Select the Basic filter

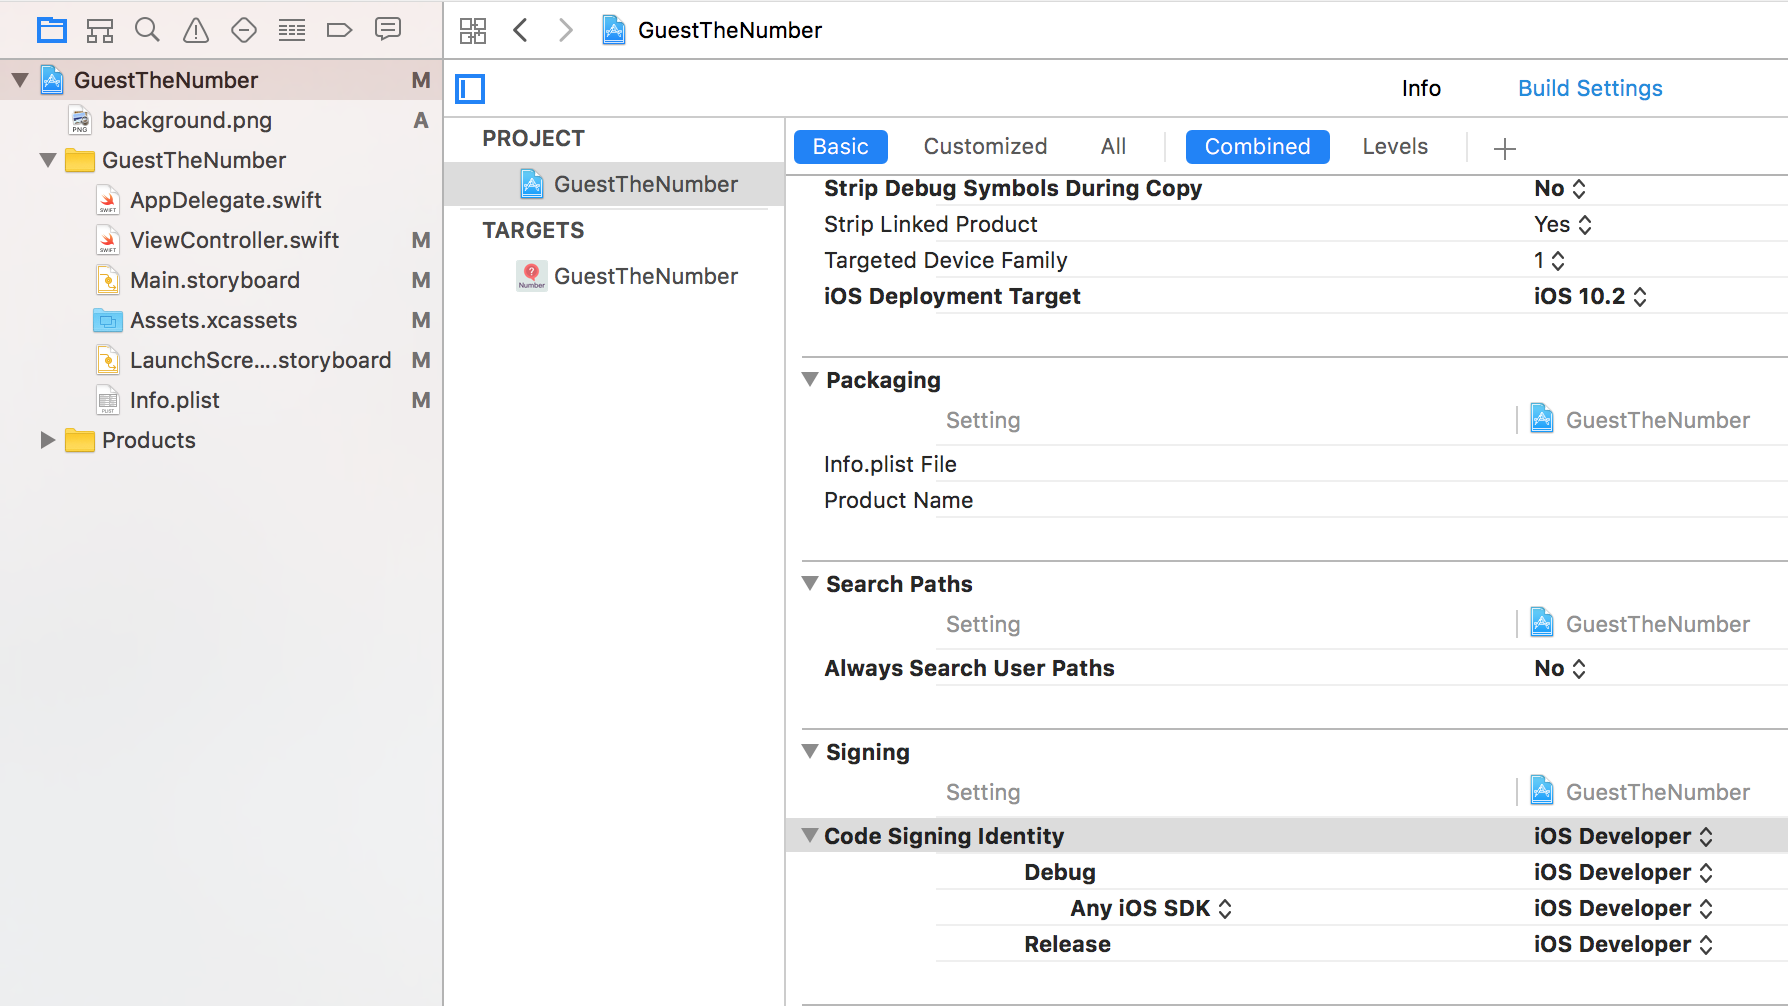[841, 146]
